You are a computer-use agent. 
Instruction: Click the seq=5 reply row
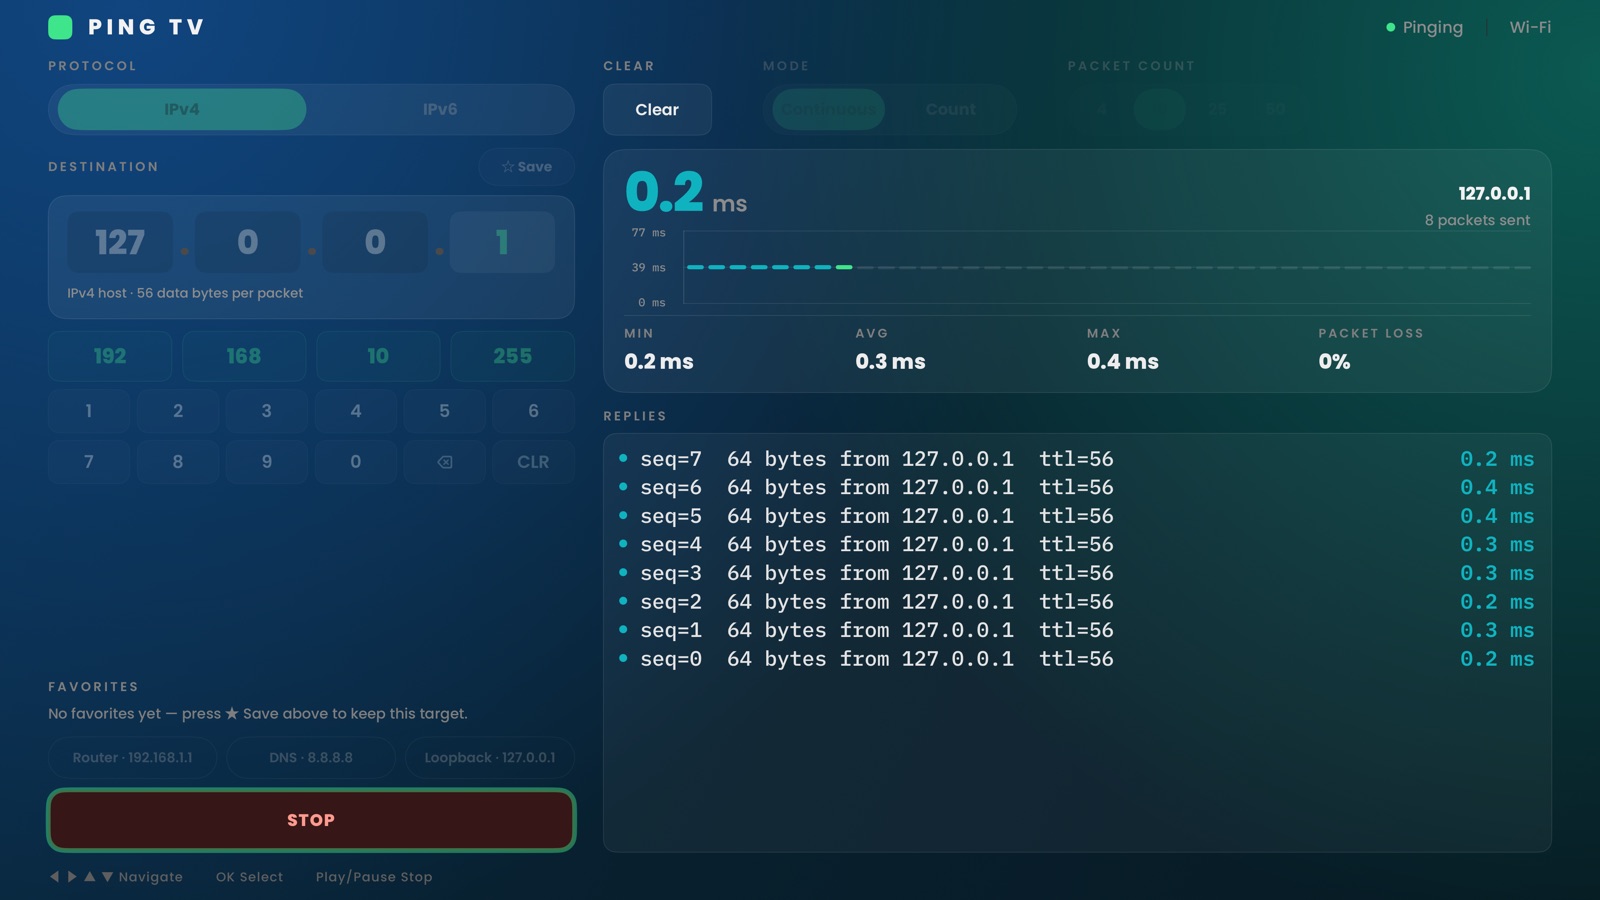[x=1077, y=516]
